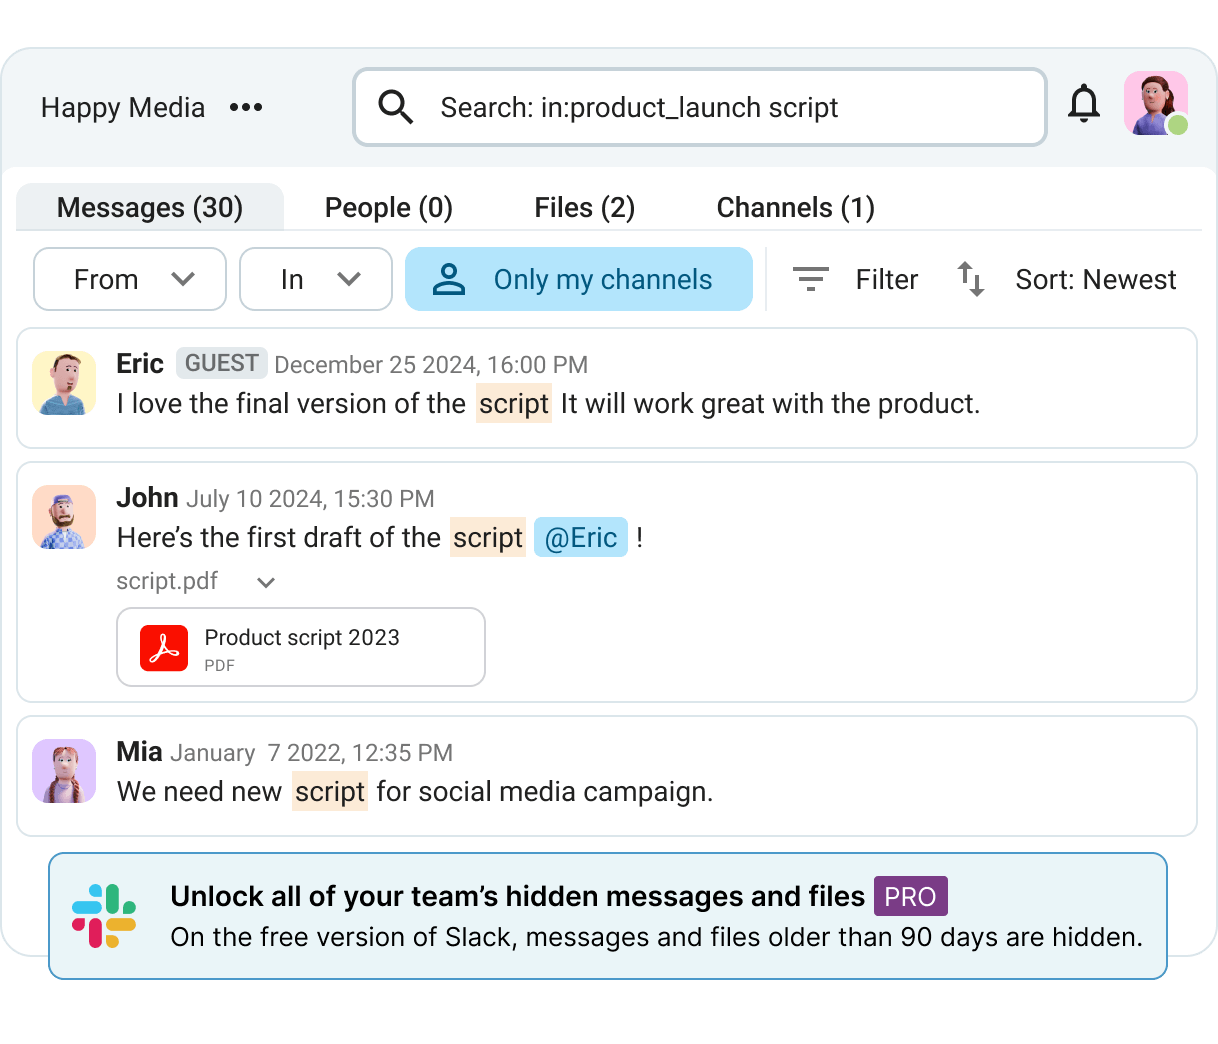This screenshot has width=1218, height=1044.
Task: Open the In dropdown
Action: (x=316, y=279)
